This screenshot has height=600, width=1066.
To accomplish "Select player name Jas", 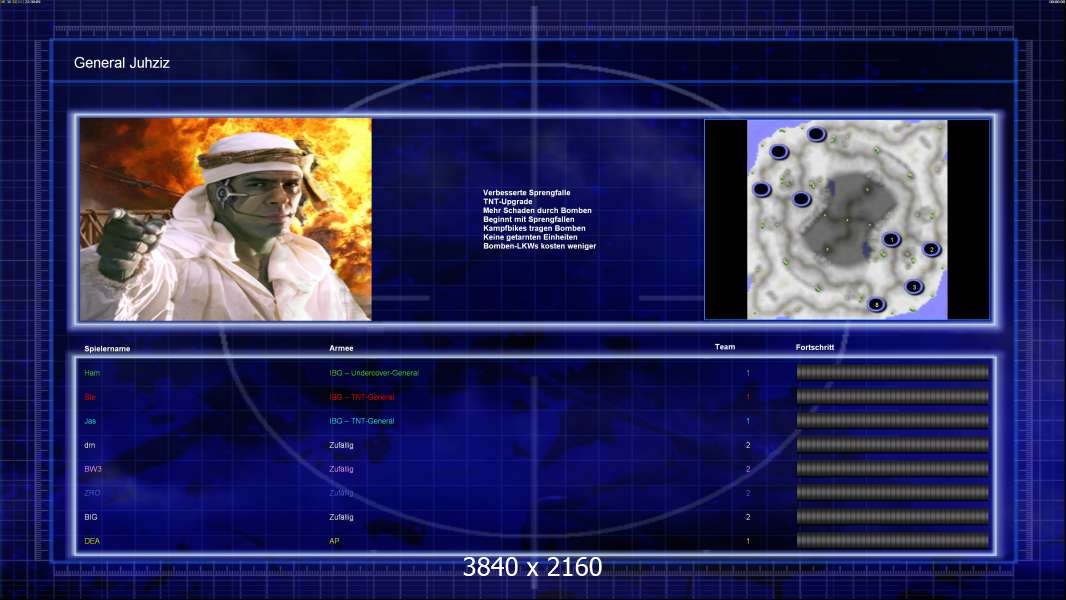I will coord(90,421).
